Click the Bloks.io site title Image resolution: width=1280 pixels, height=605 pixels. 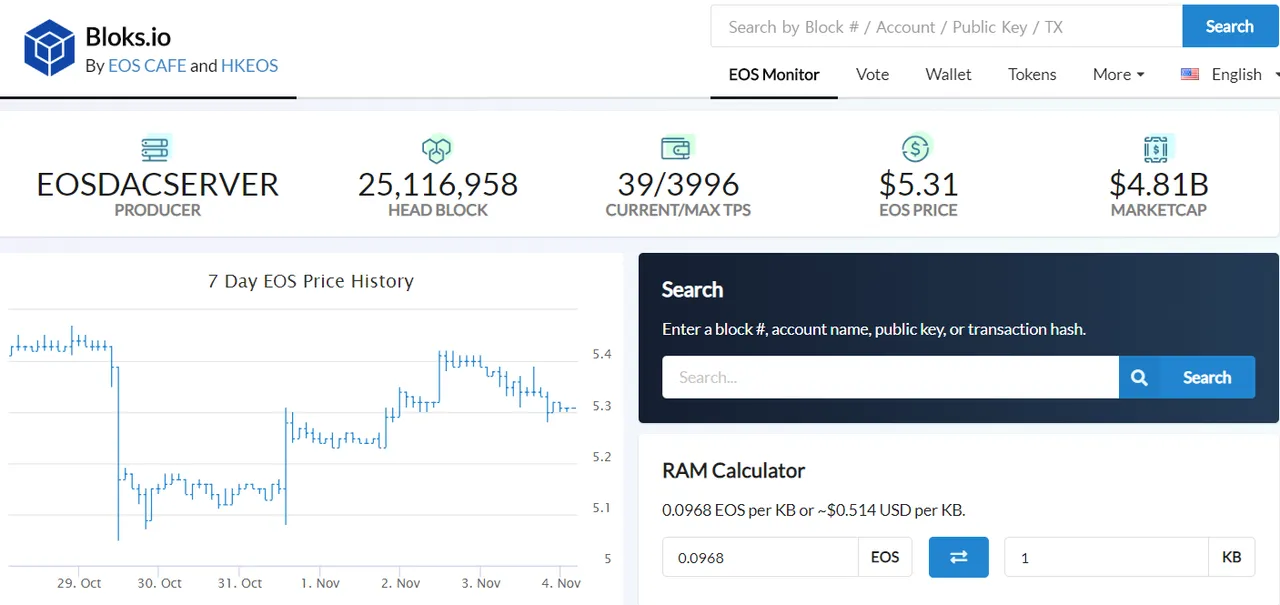(x=128, y=37)
